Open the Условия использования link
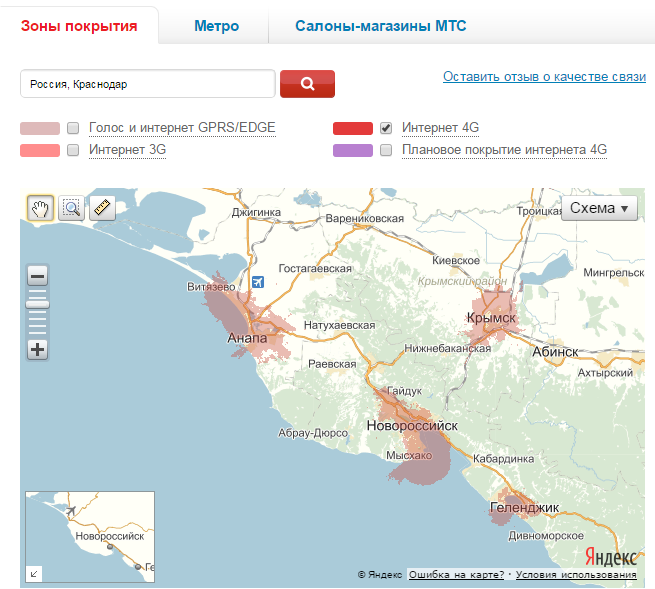Screen dimensions: 655x589 (576, 574)
